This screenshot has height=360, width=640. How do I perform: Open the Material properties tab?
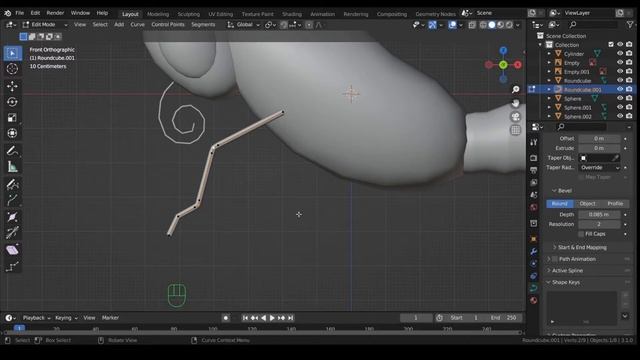tap(533, 300)
